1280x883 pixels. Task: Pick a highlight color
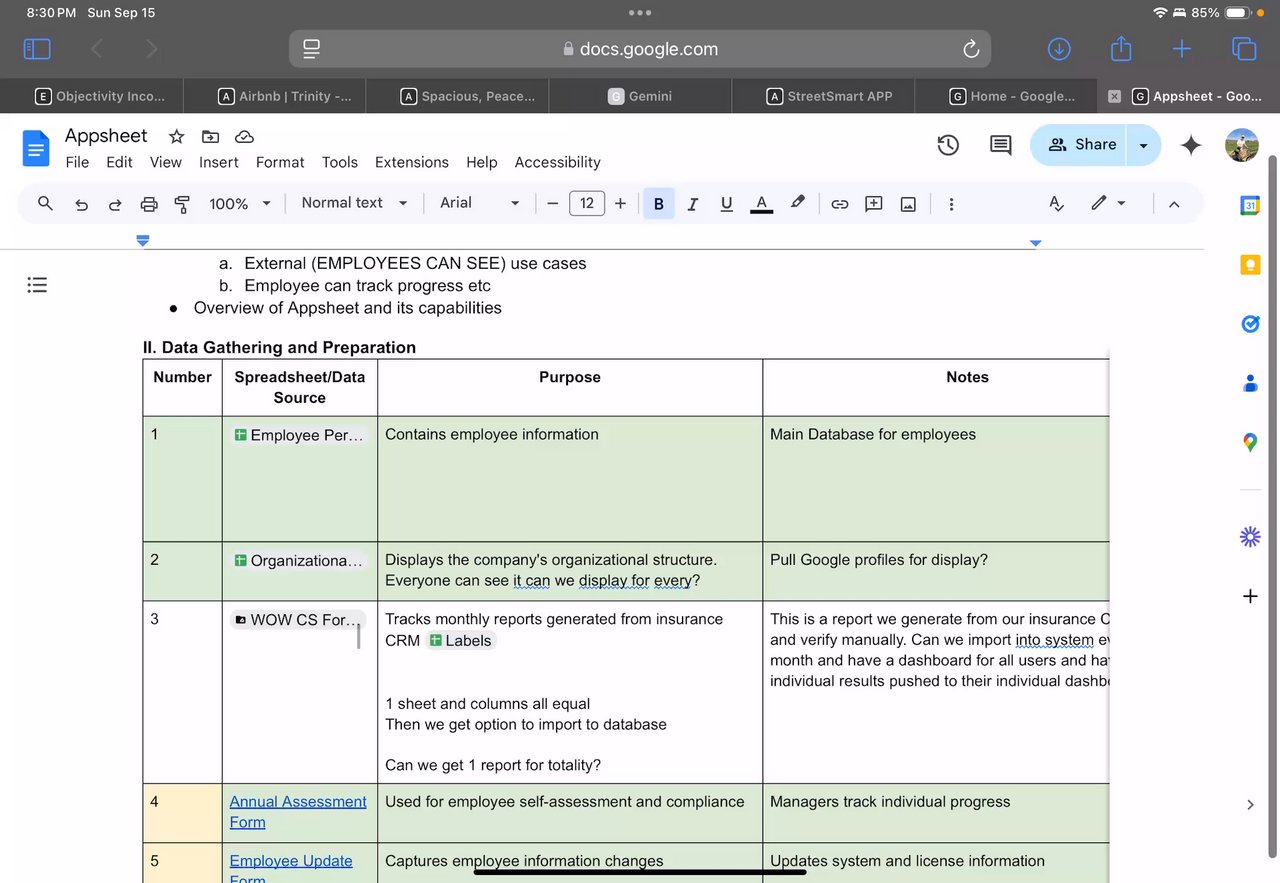pyautogui.click(x=797, y=203)
